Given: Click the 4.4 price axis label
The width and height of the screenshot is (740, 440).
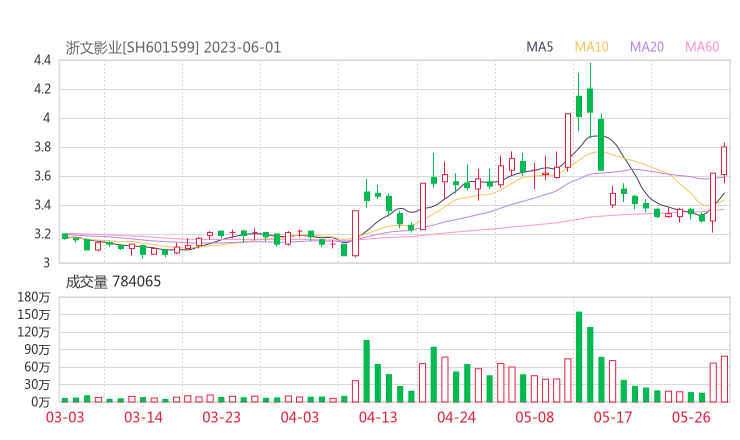Looking at the screenshot, I should coord(42,60).
